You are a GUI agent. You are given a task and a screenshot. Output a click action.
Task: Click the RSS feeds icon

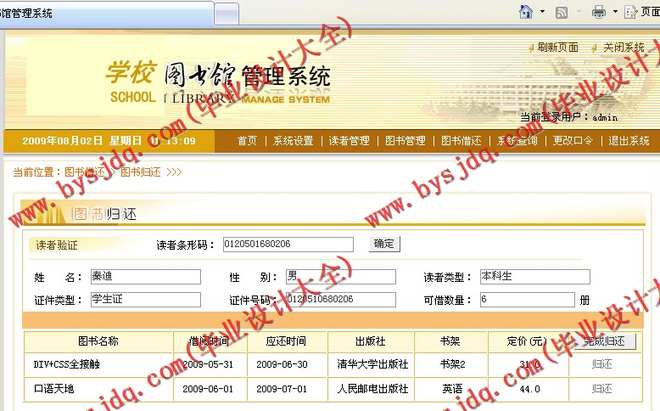(562, 12)
